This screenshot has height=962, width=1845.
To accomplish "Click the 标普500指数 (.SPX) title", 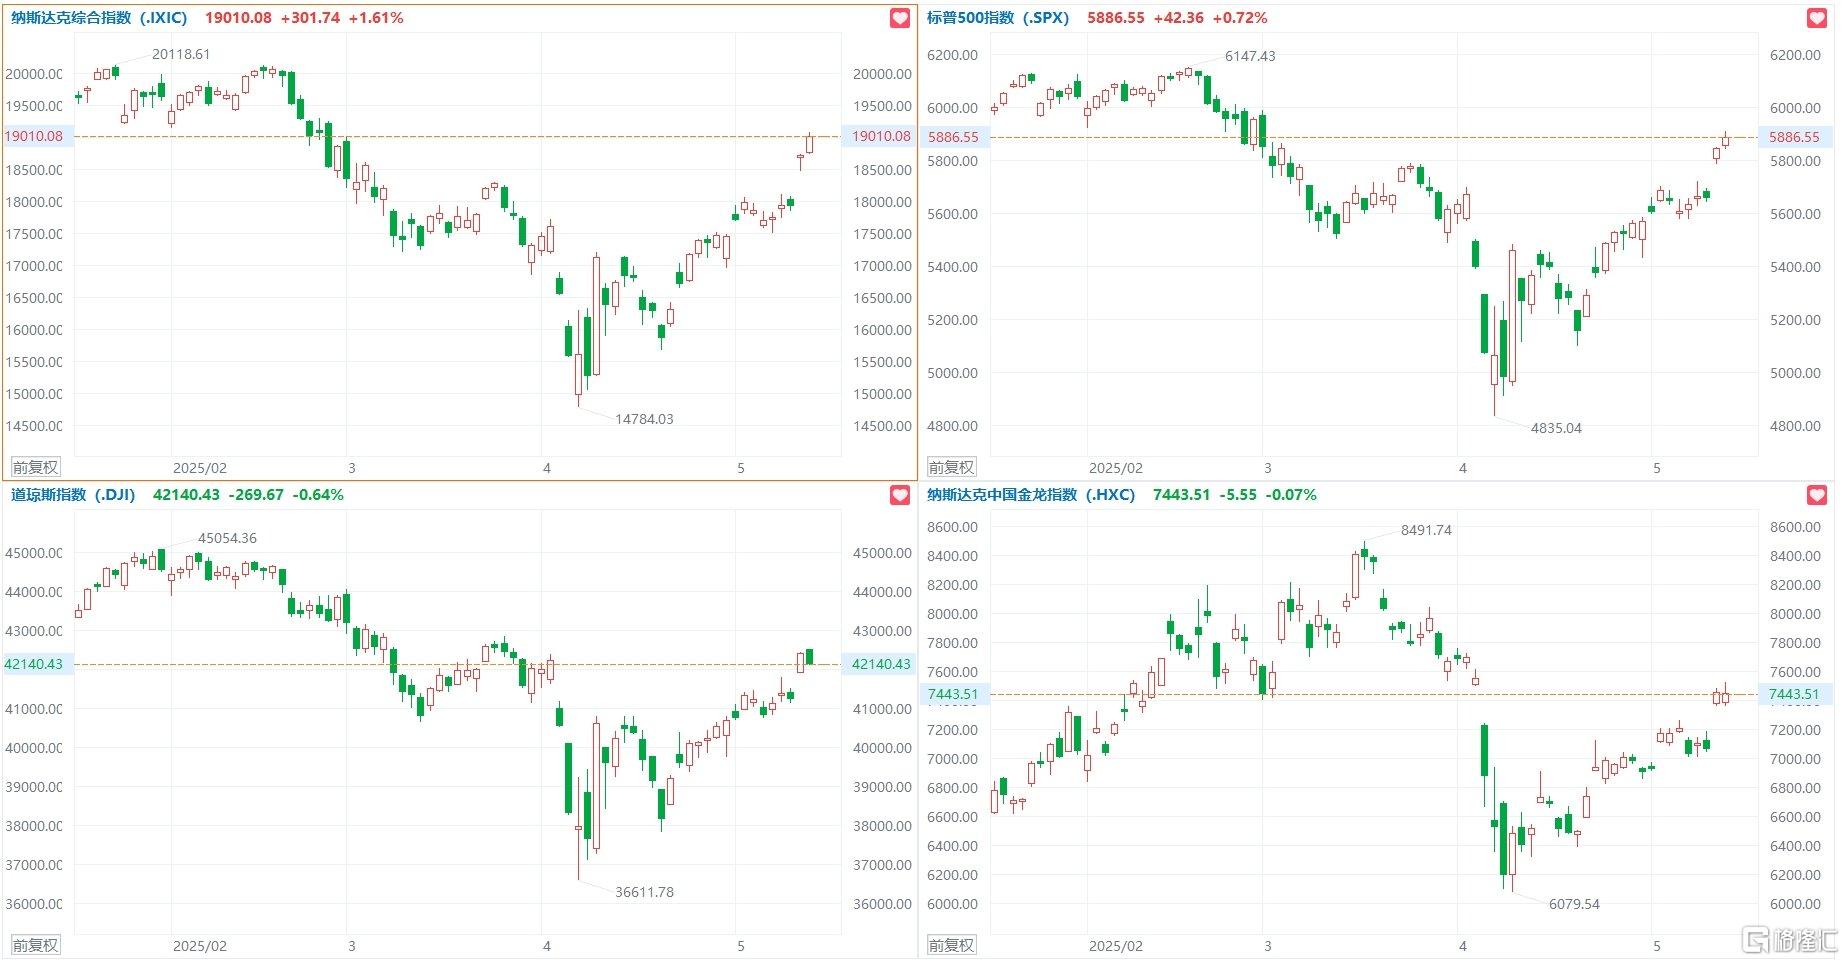I will (x=997, y=18).
